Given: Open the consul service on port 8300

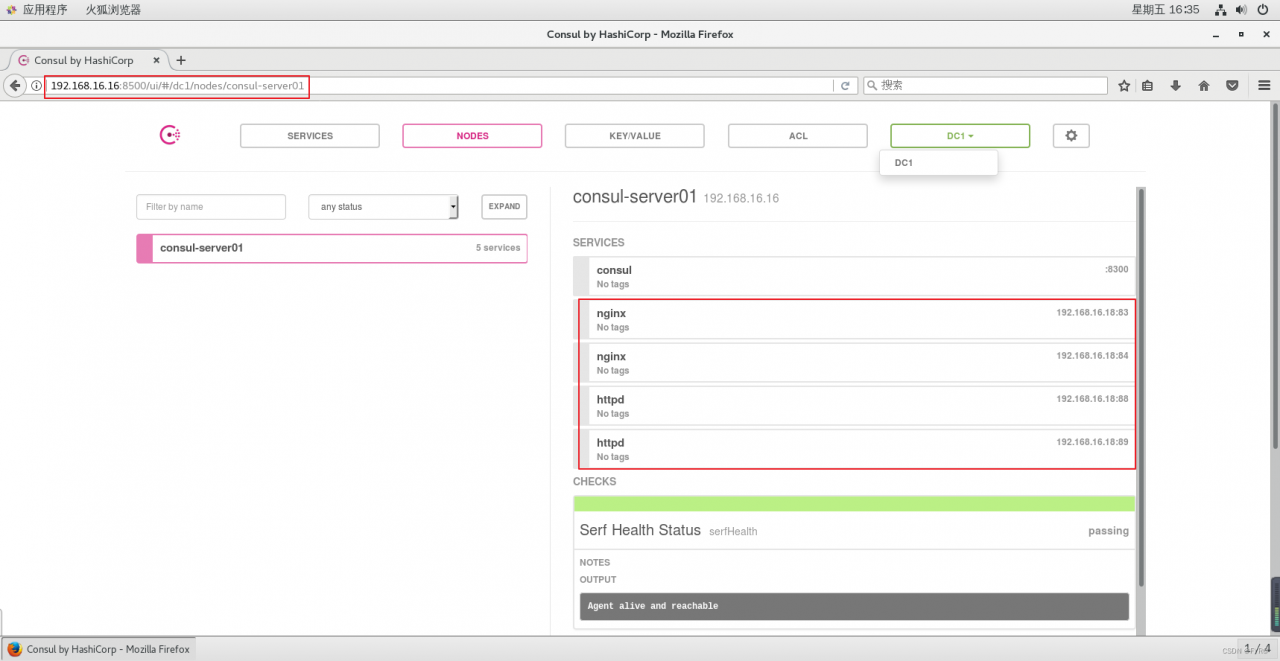Looking at the screenshot, I should pos(854,277).
